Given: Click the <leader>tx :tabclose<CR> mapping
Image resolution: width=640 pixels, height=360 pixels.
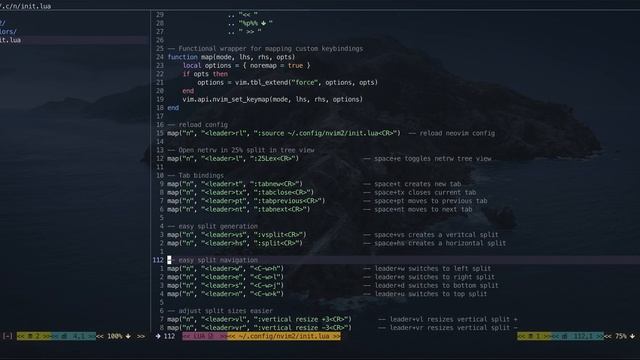Looking at the screenshot, I should pos(241,192).
